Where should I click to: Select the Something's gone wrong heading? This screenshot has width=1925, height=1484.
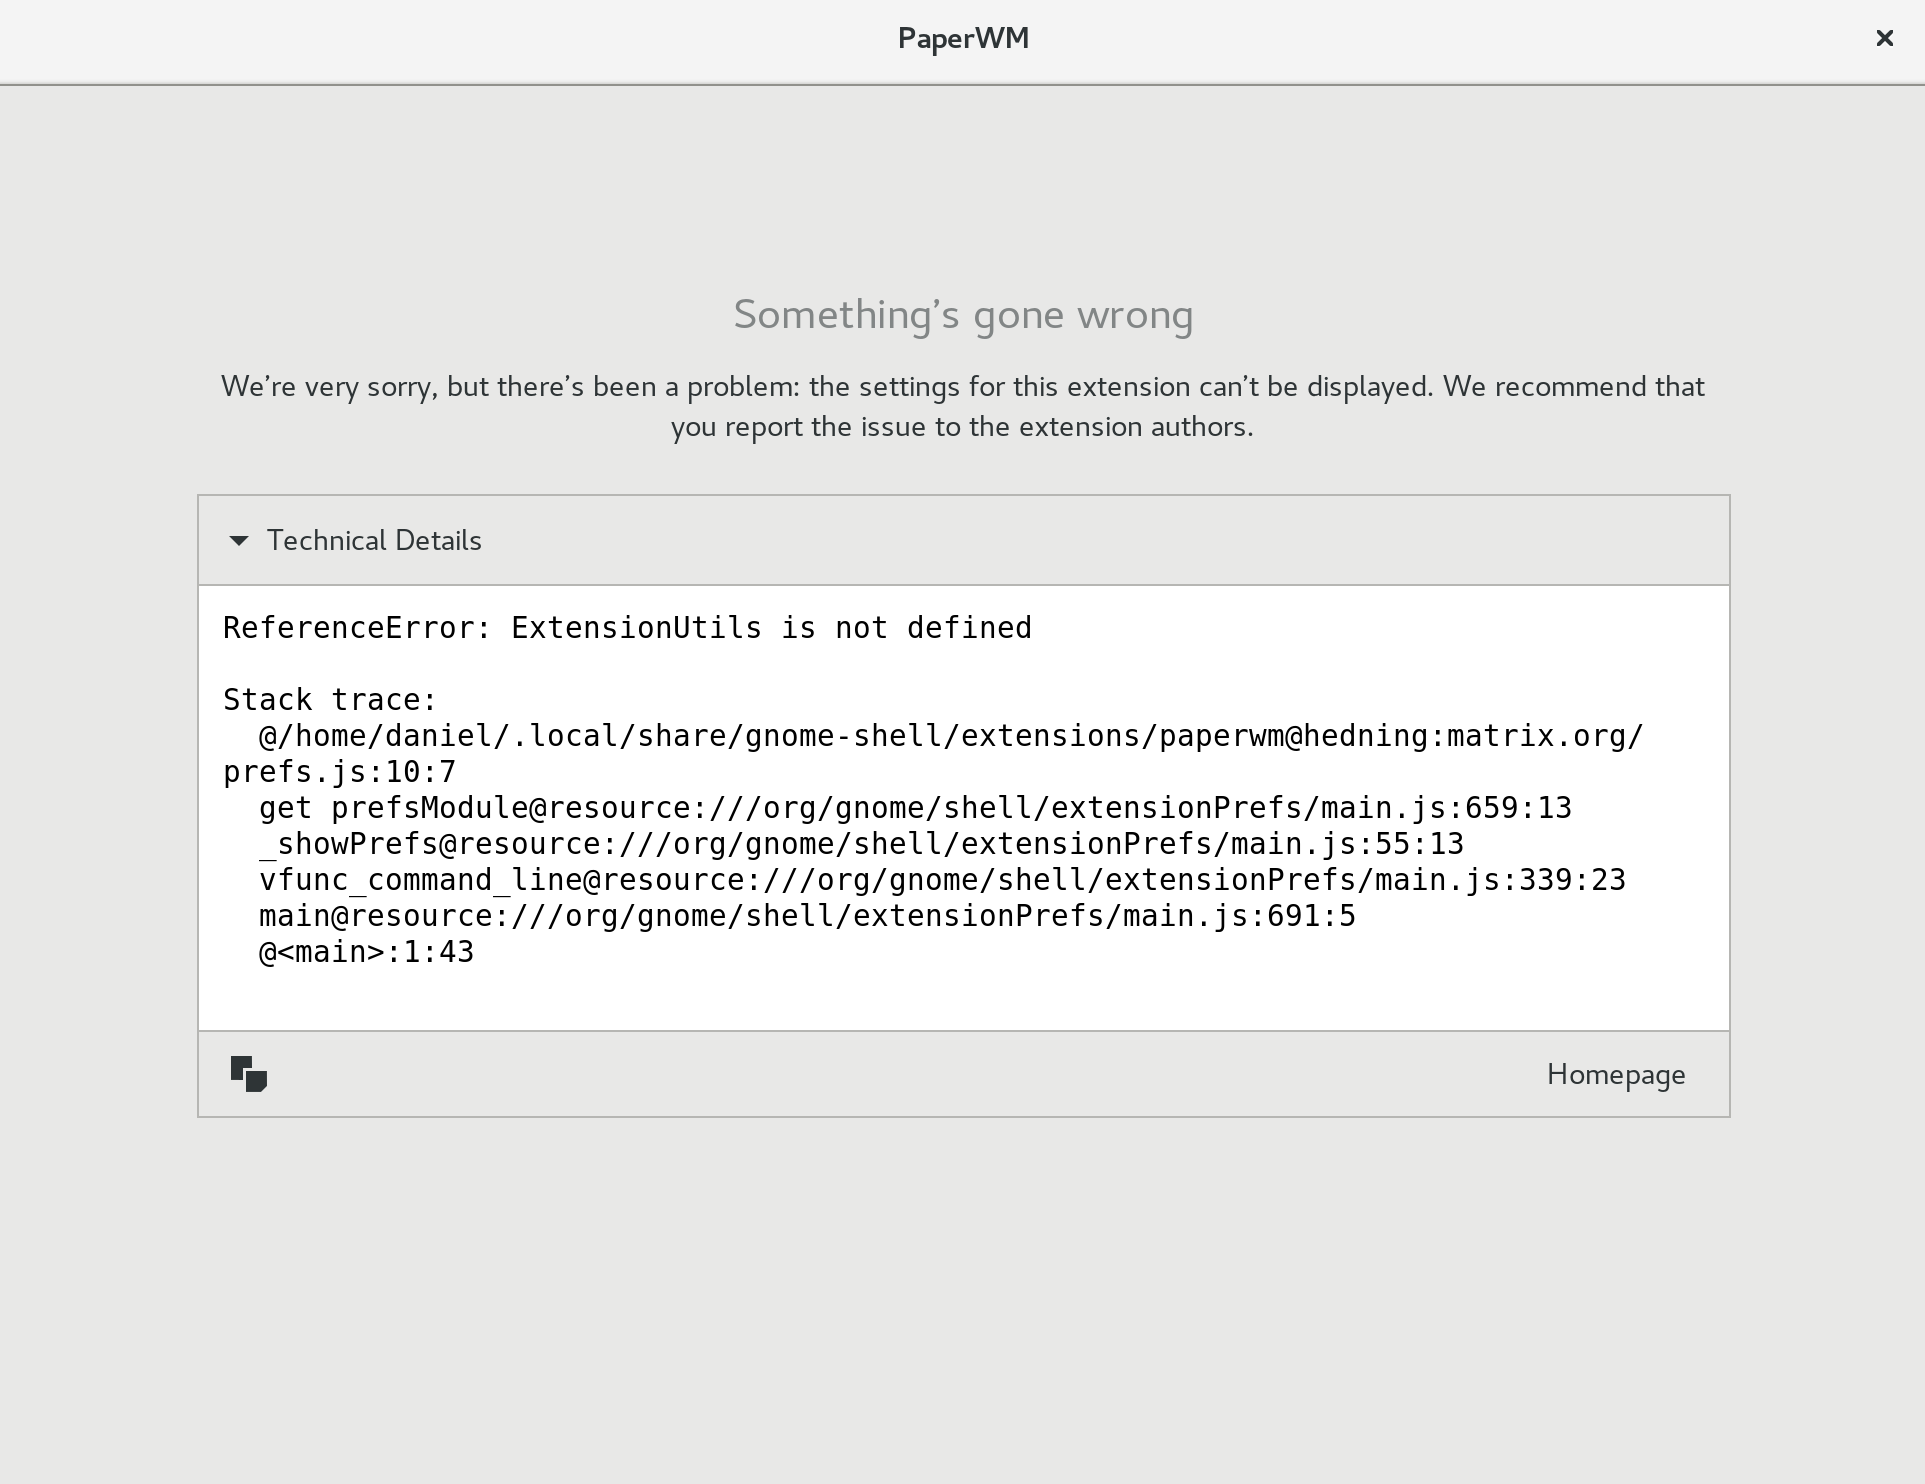[x=962, y=314]
